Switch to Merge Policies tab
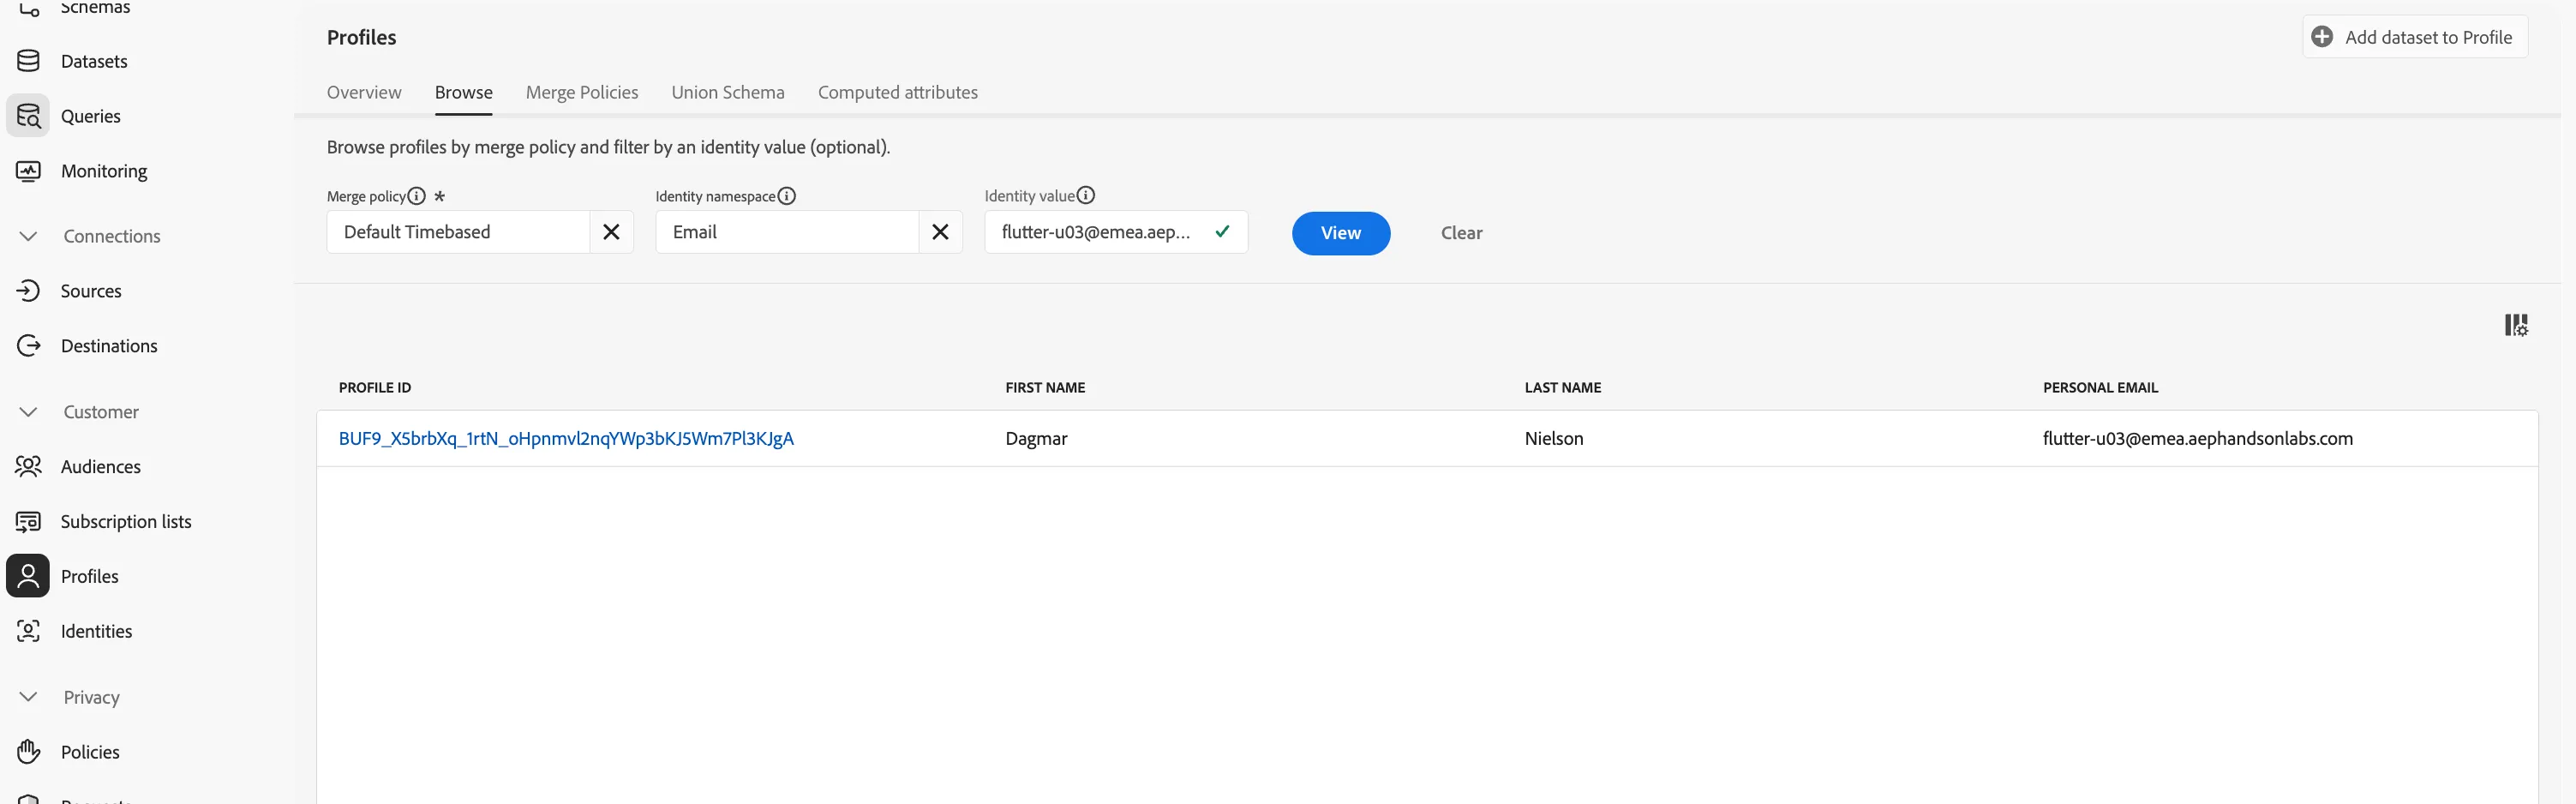 582,92
